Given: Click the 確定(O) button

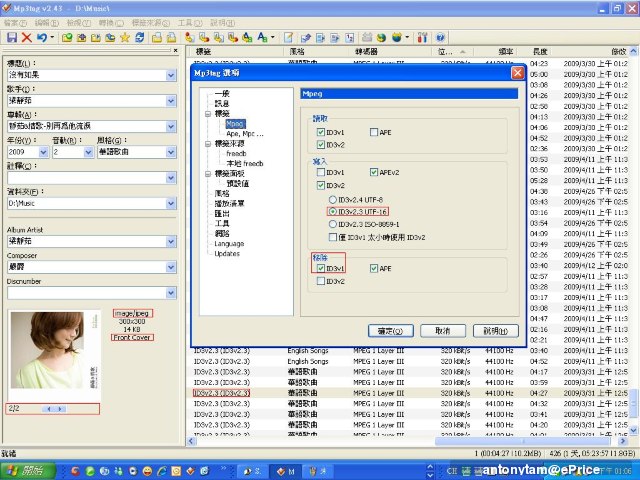Looking at the screenshot, I should pyautogui.click(x=391, y=331).
